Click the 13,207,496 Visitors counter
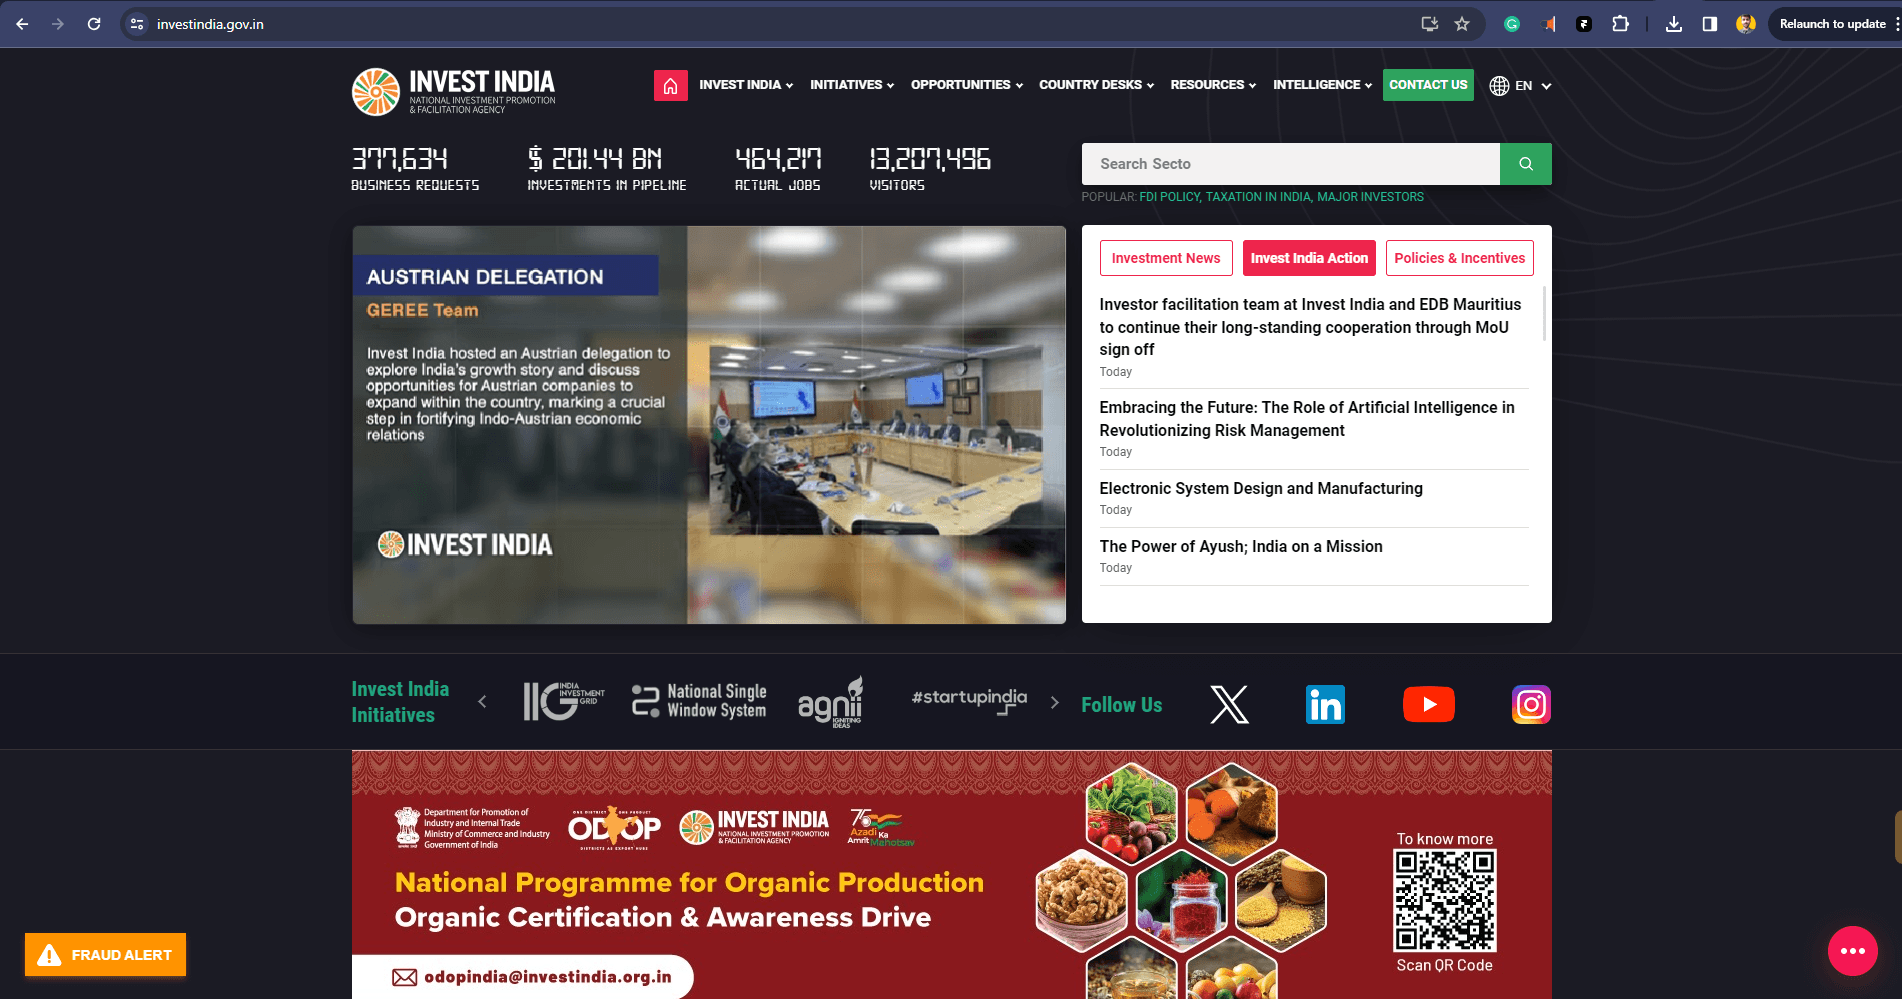 pos(930,168)
